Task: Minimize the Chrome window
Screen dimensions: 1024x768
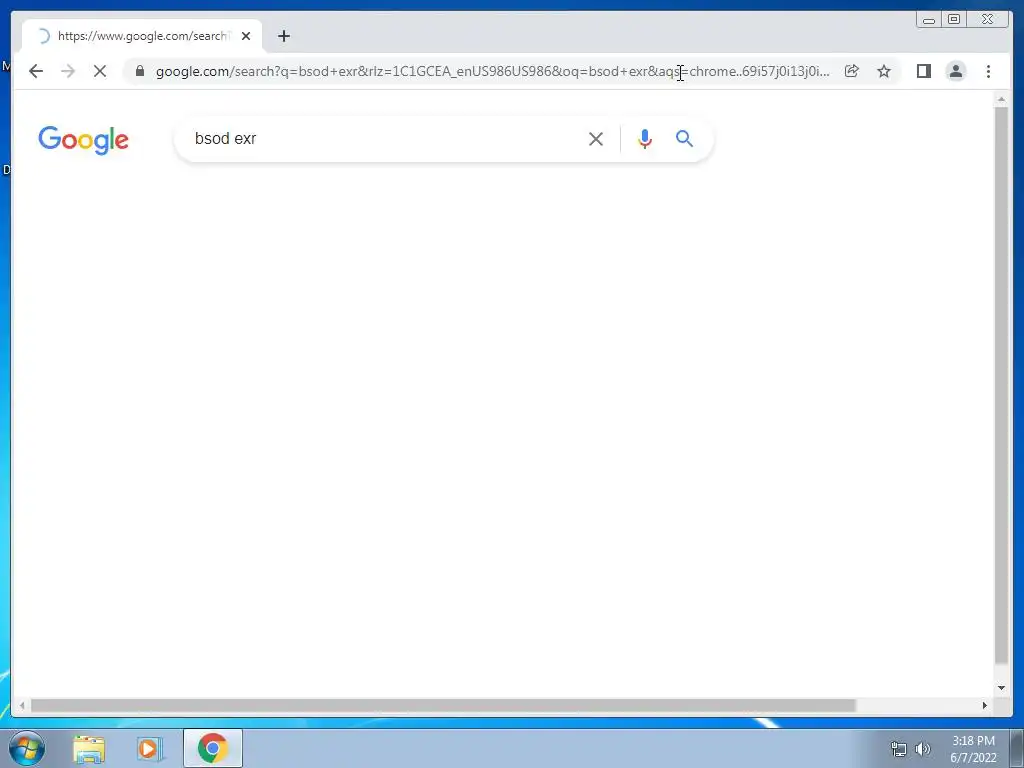Action: [x=929, y=20]
